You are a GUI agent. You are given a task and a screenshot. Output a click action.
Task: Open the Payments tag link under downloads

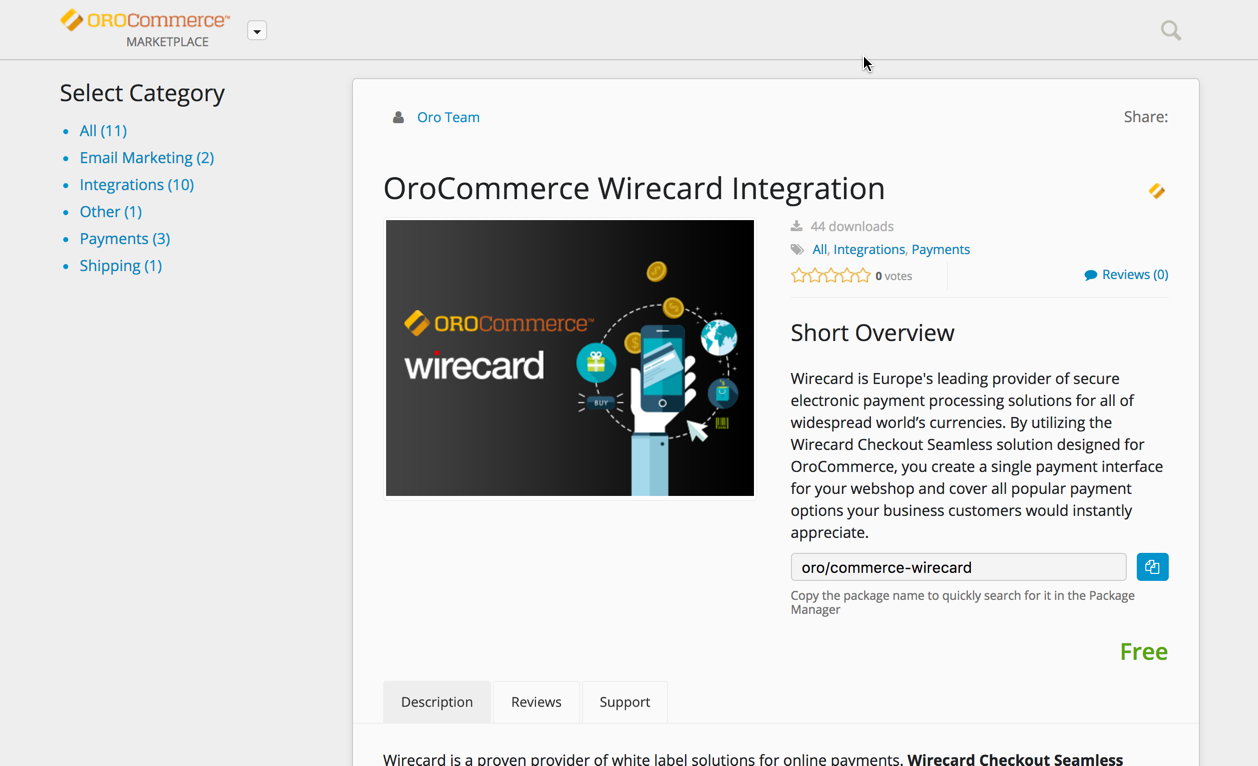click(x=941, y=250)
